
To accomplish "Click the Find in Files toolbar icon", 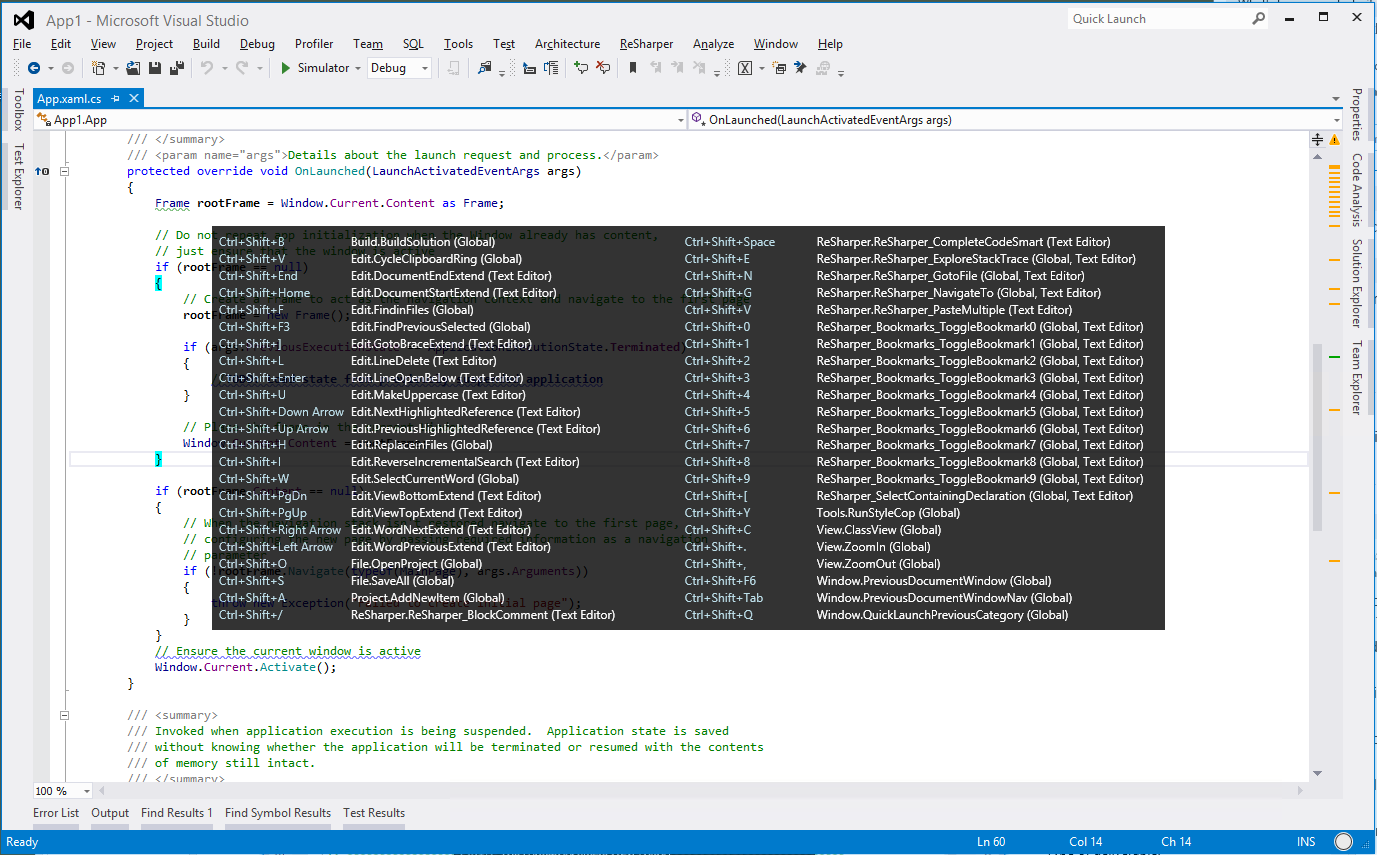I will click(x=485, y=68).
